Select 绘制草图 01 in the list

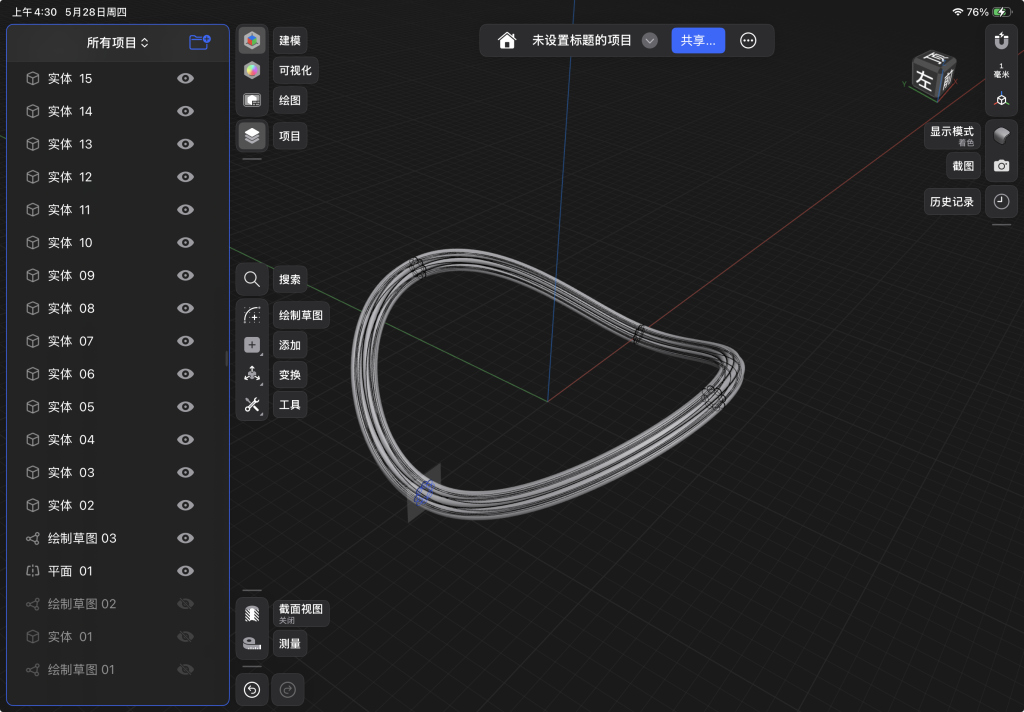(118, 670)
